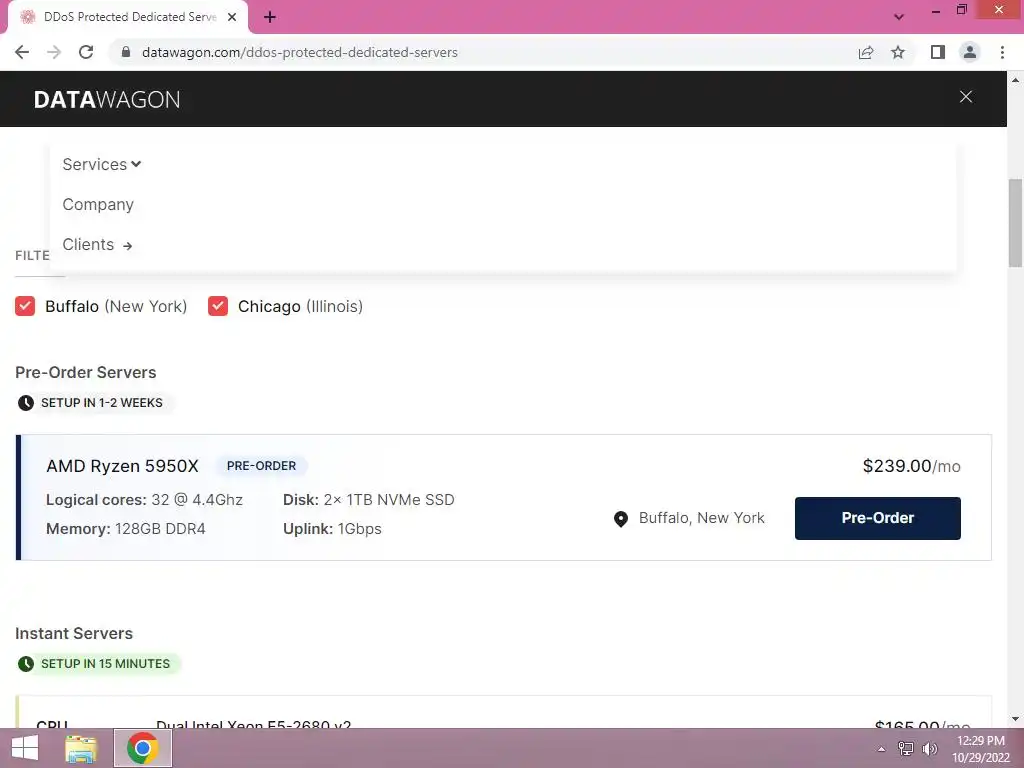The height and width of the screenshot is (768, 1024).
Task: Open the Clients link with arrow
Action: tap(97, 245)
